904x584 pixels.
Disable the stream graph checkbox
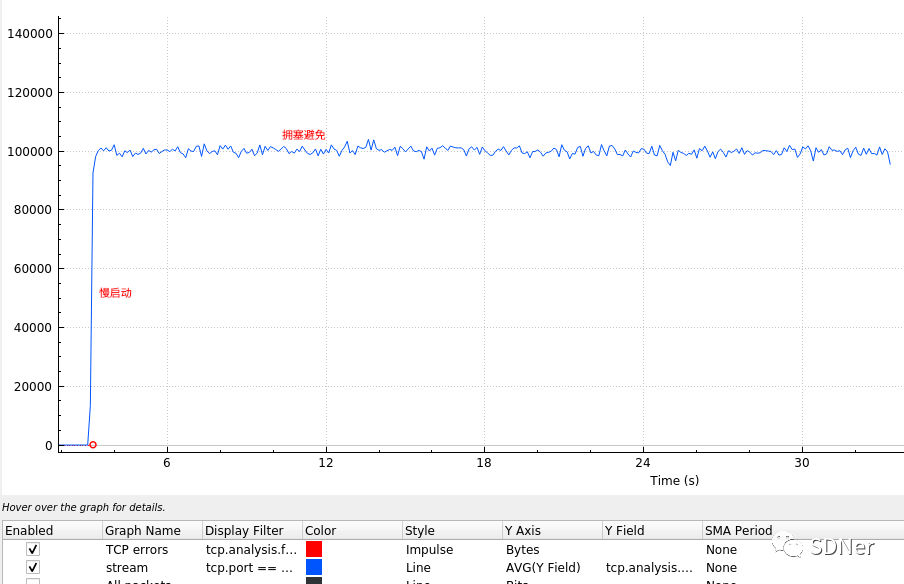pyautogui.click(x=33, y=567)
